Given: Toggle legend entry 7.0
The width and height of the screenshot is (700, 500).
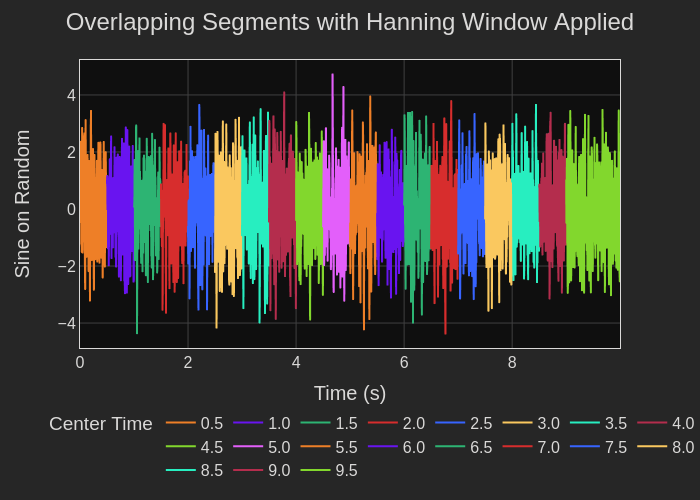Looking at the screenshot, I should click(x=548, y=447).
